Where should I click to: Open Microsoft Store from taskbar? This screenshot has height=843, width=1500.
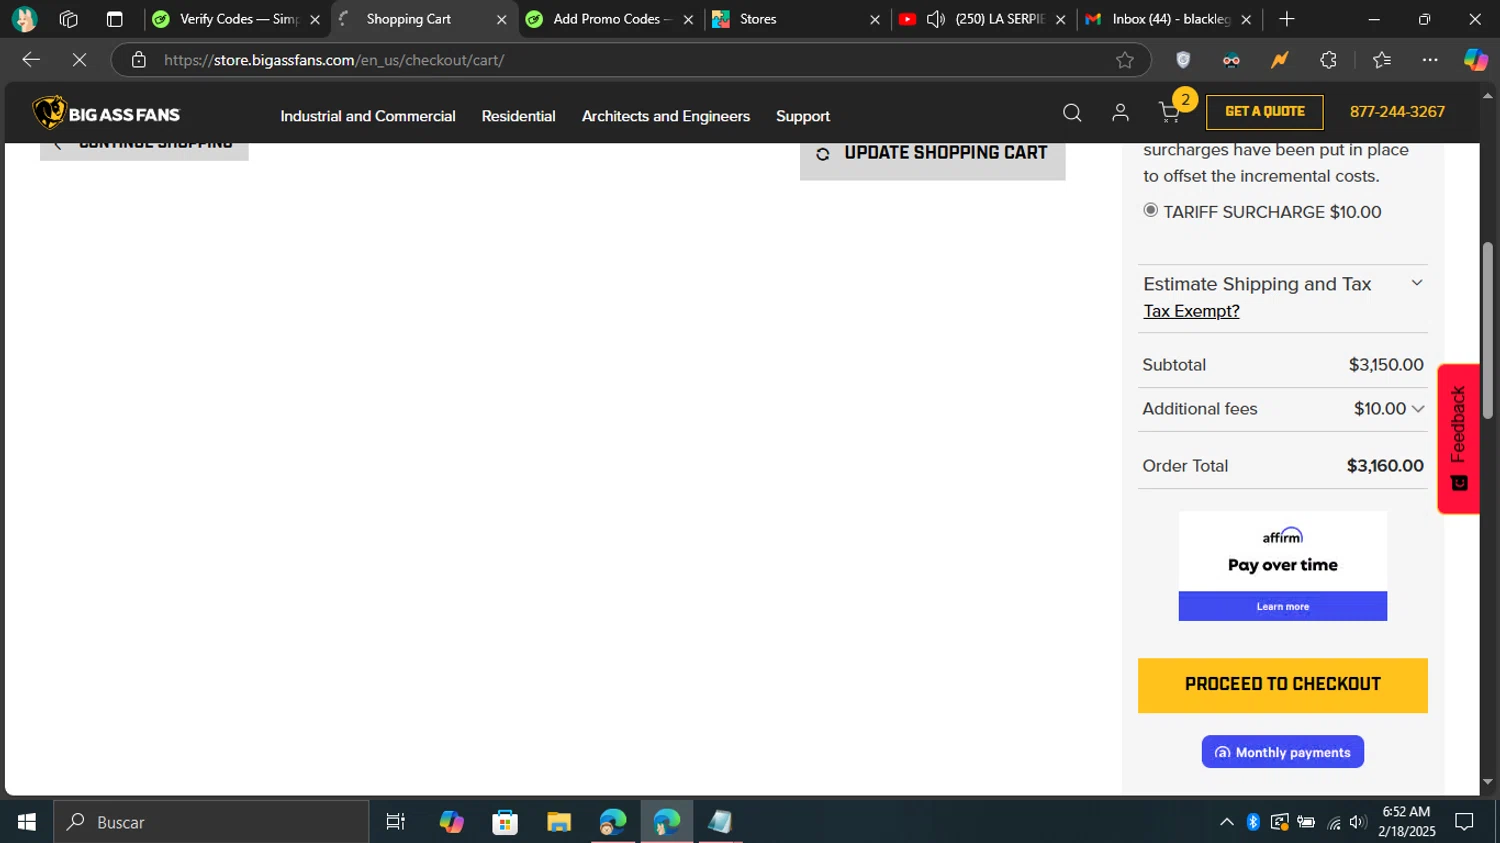tap(505, 822)
